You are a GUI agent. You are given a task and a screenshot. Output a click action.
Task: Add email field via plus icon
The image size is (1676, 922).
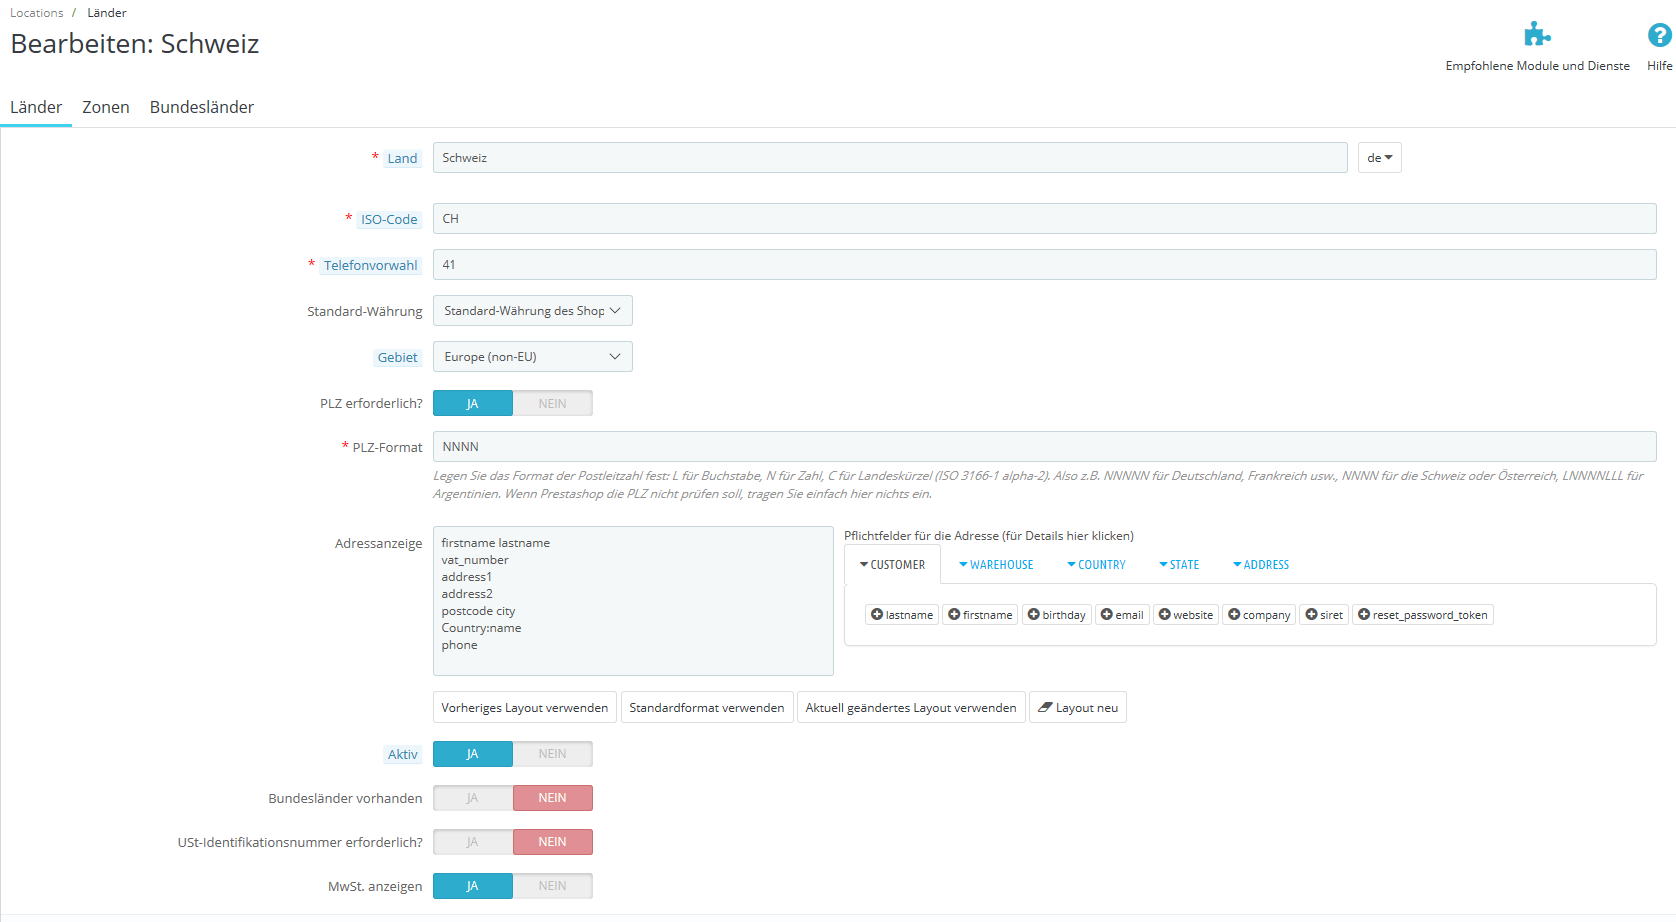coord(1107,615)
